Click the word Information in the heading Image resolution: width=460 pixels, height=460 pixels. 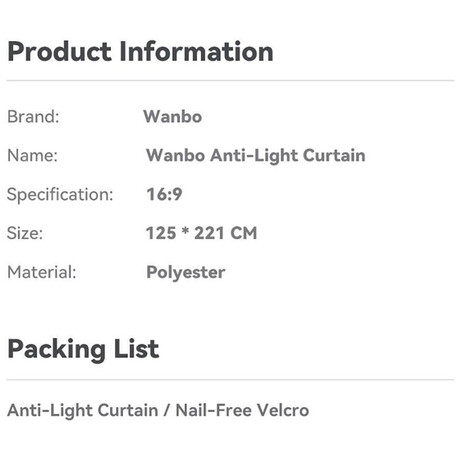[197, 52]
